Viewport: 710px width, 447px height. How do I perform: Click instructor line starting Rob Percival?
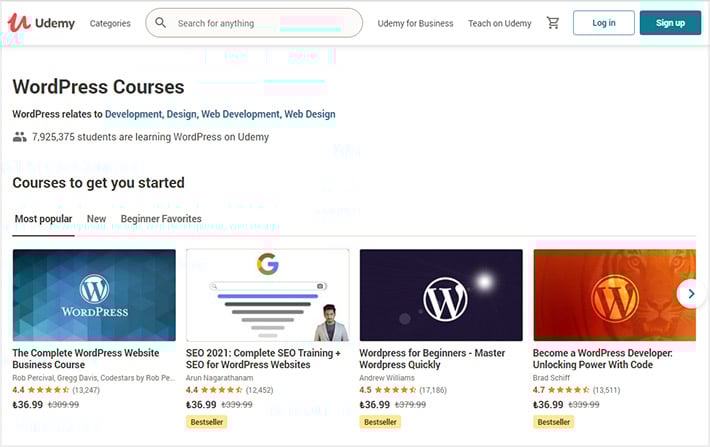[94, 378]
